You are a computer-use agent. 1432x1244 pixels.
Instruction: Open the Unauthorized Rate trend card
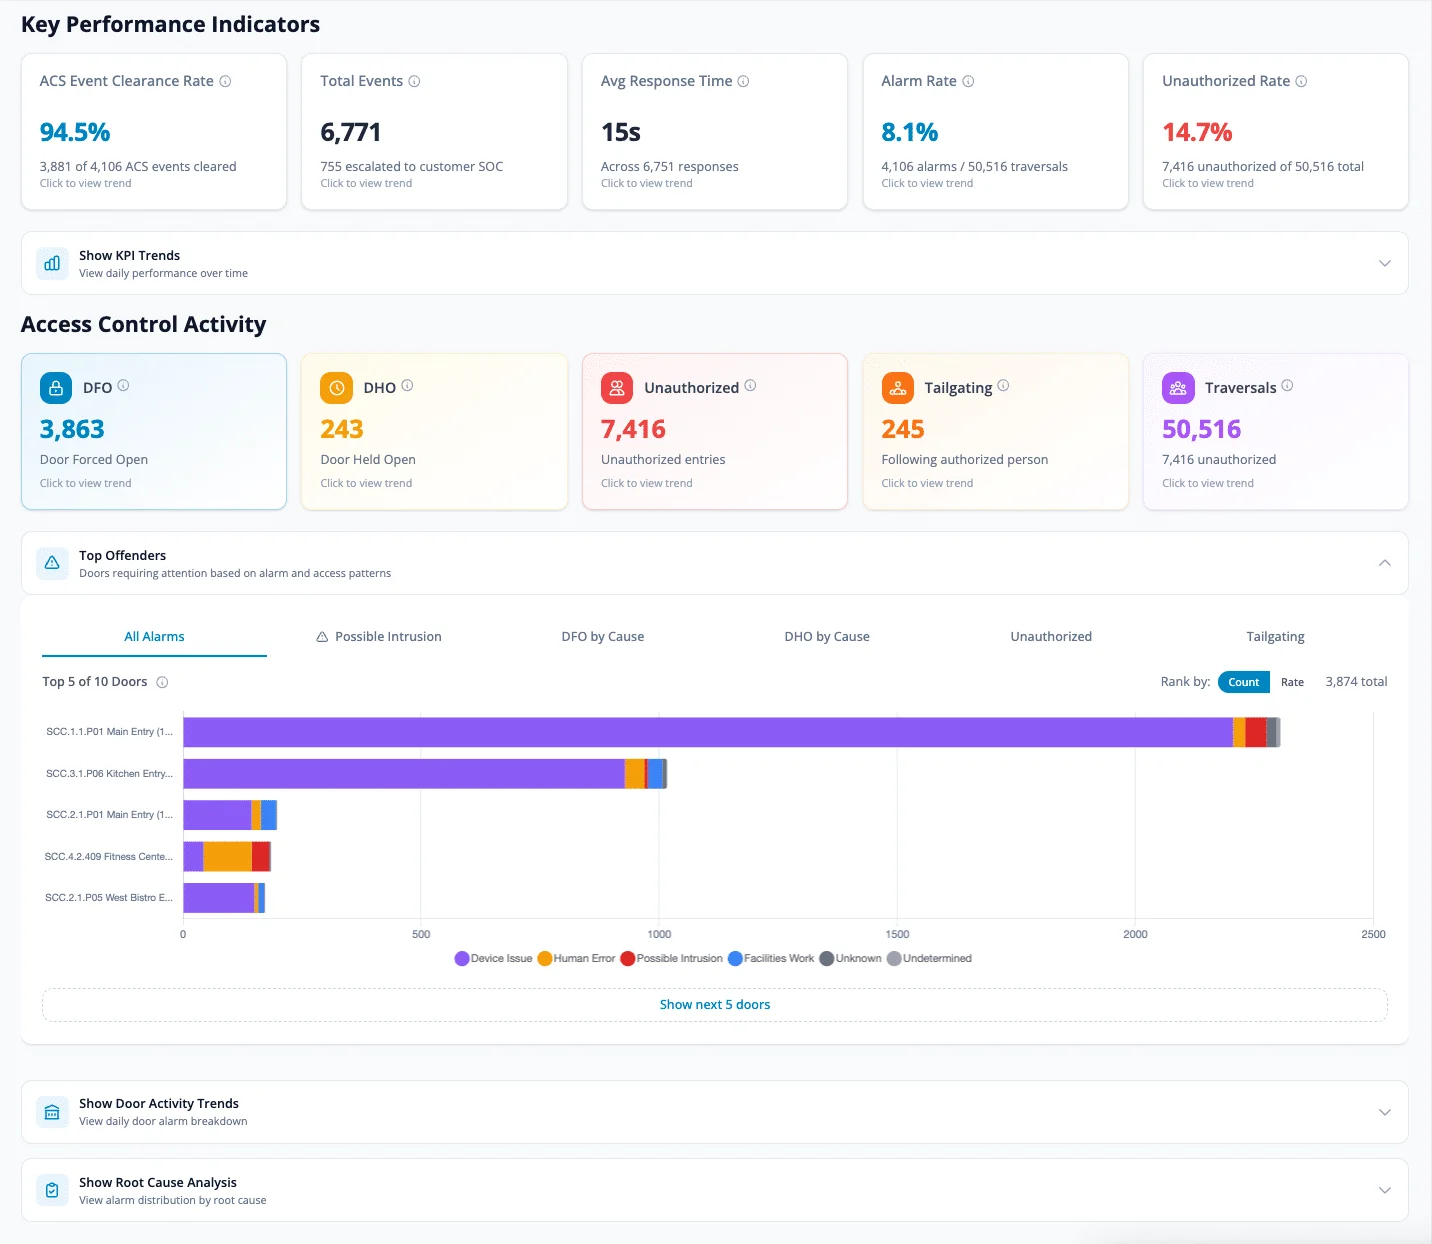click(x=1276, y=132)
